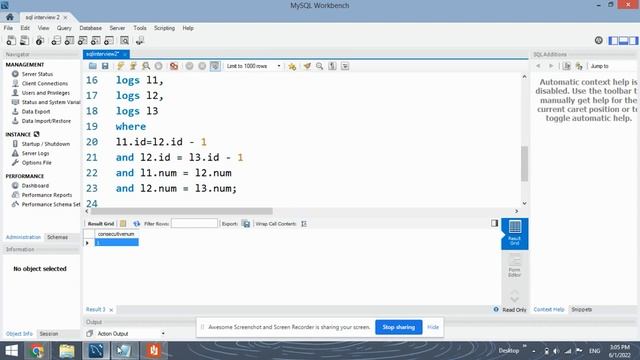Open SQL script icon in main toolbar
640x360 pixels.
pos(24,40)
